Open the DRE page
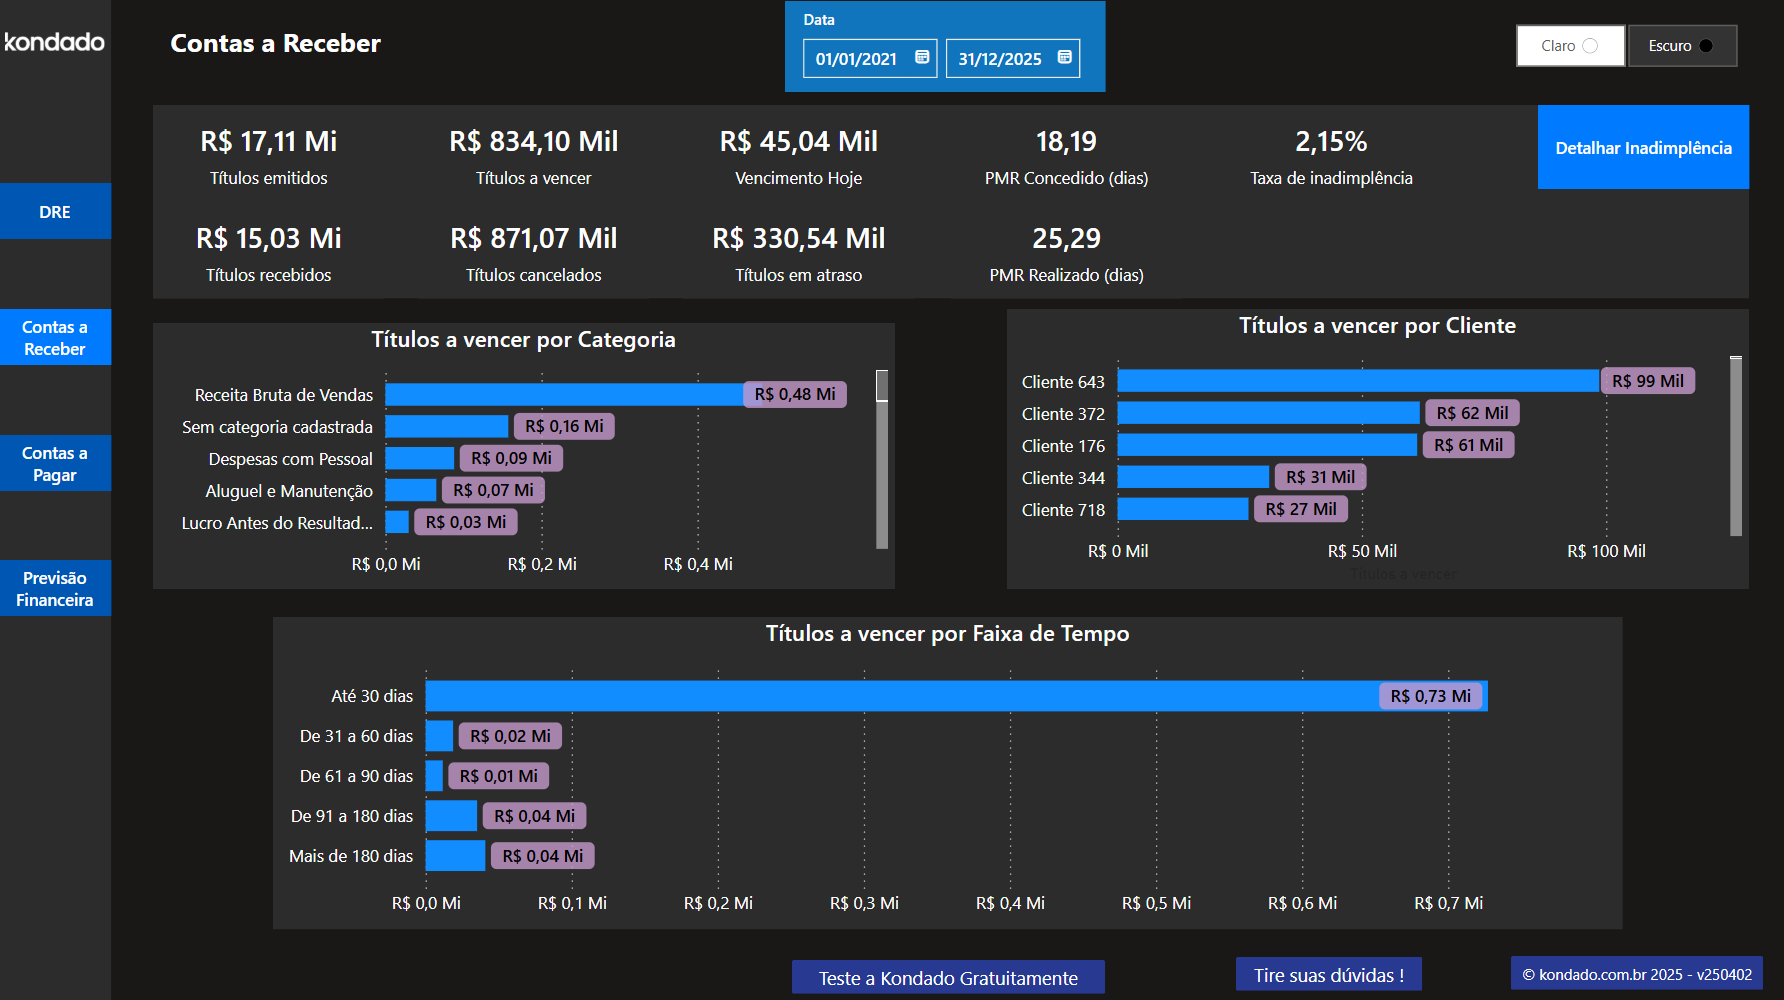Viewport: 1784px width, 1000px height. tap(55, 211)
